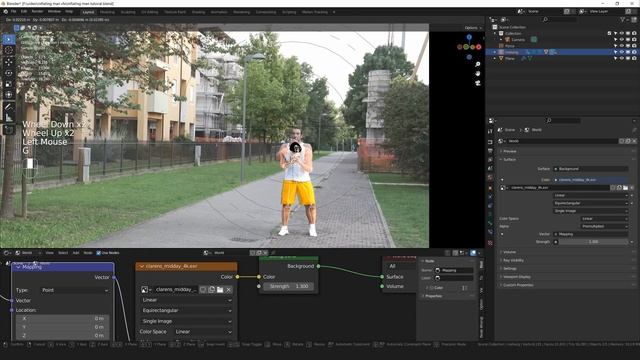Open the Output properties tab icon
This screenshot has height=360, width=640.
tap(490, 151)
